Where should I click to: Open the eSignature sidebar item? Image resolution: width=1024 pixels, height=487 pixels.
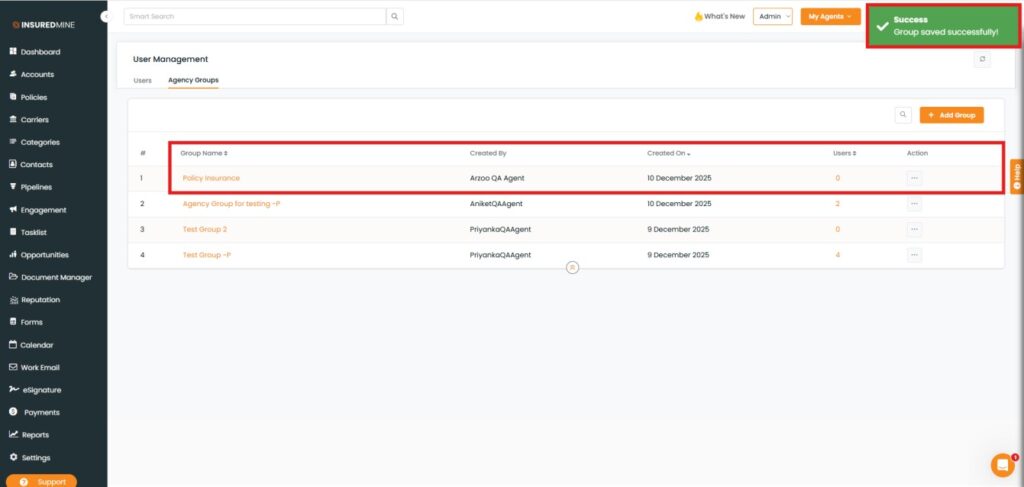[42, 390]
